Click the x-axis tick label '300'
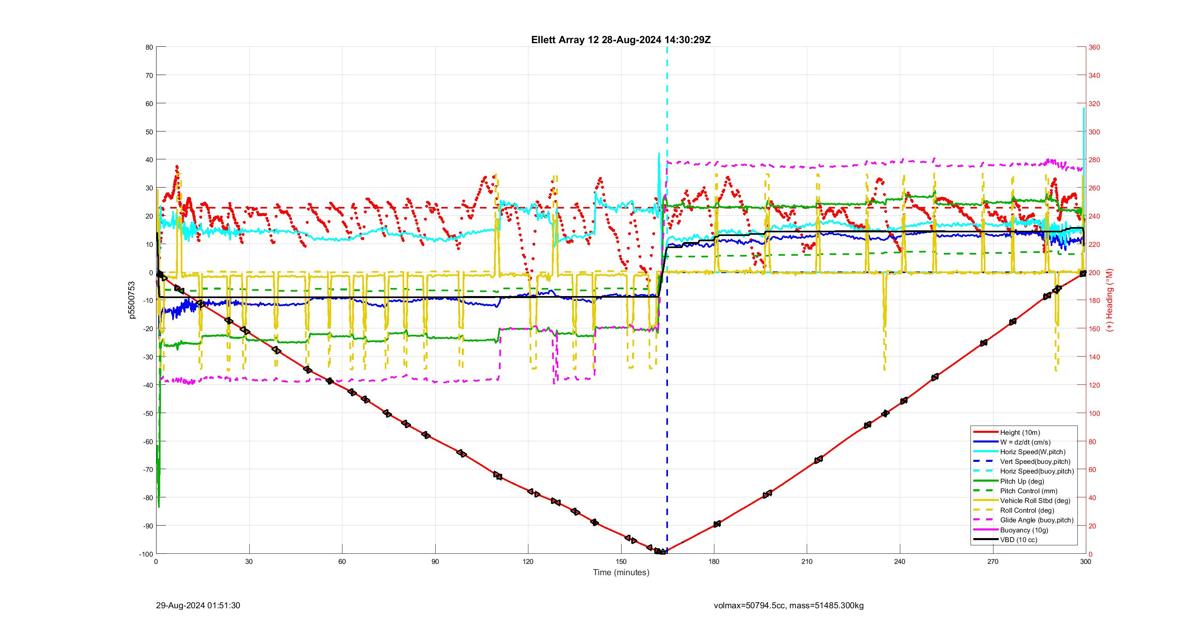1200x622 pixels. pyautogui.click(x=1085, y=562)
